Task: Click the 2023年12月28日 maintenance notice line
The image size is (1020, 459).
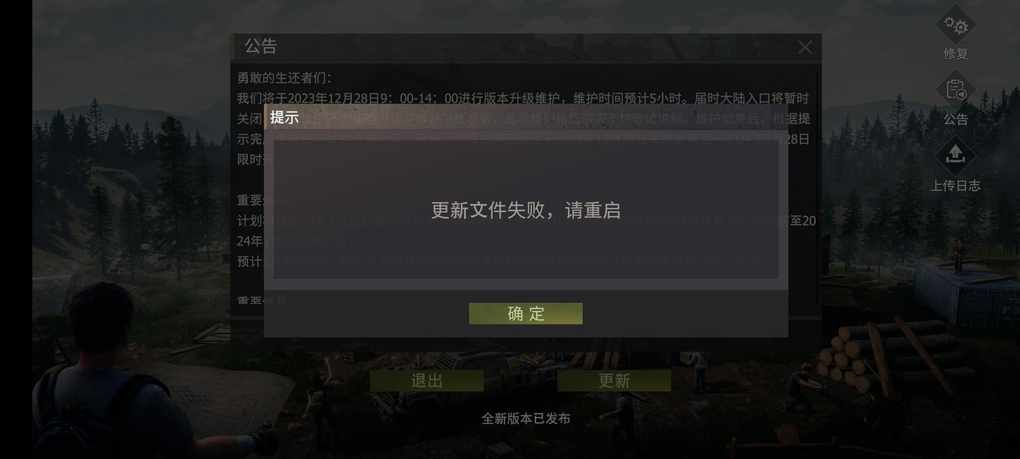Action: pyautogui.click(x=522, y=98)
